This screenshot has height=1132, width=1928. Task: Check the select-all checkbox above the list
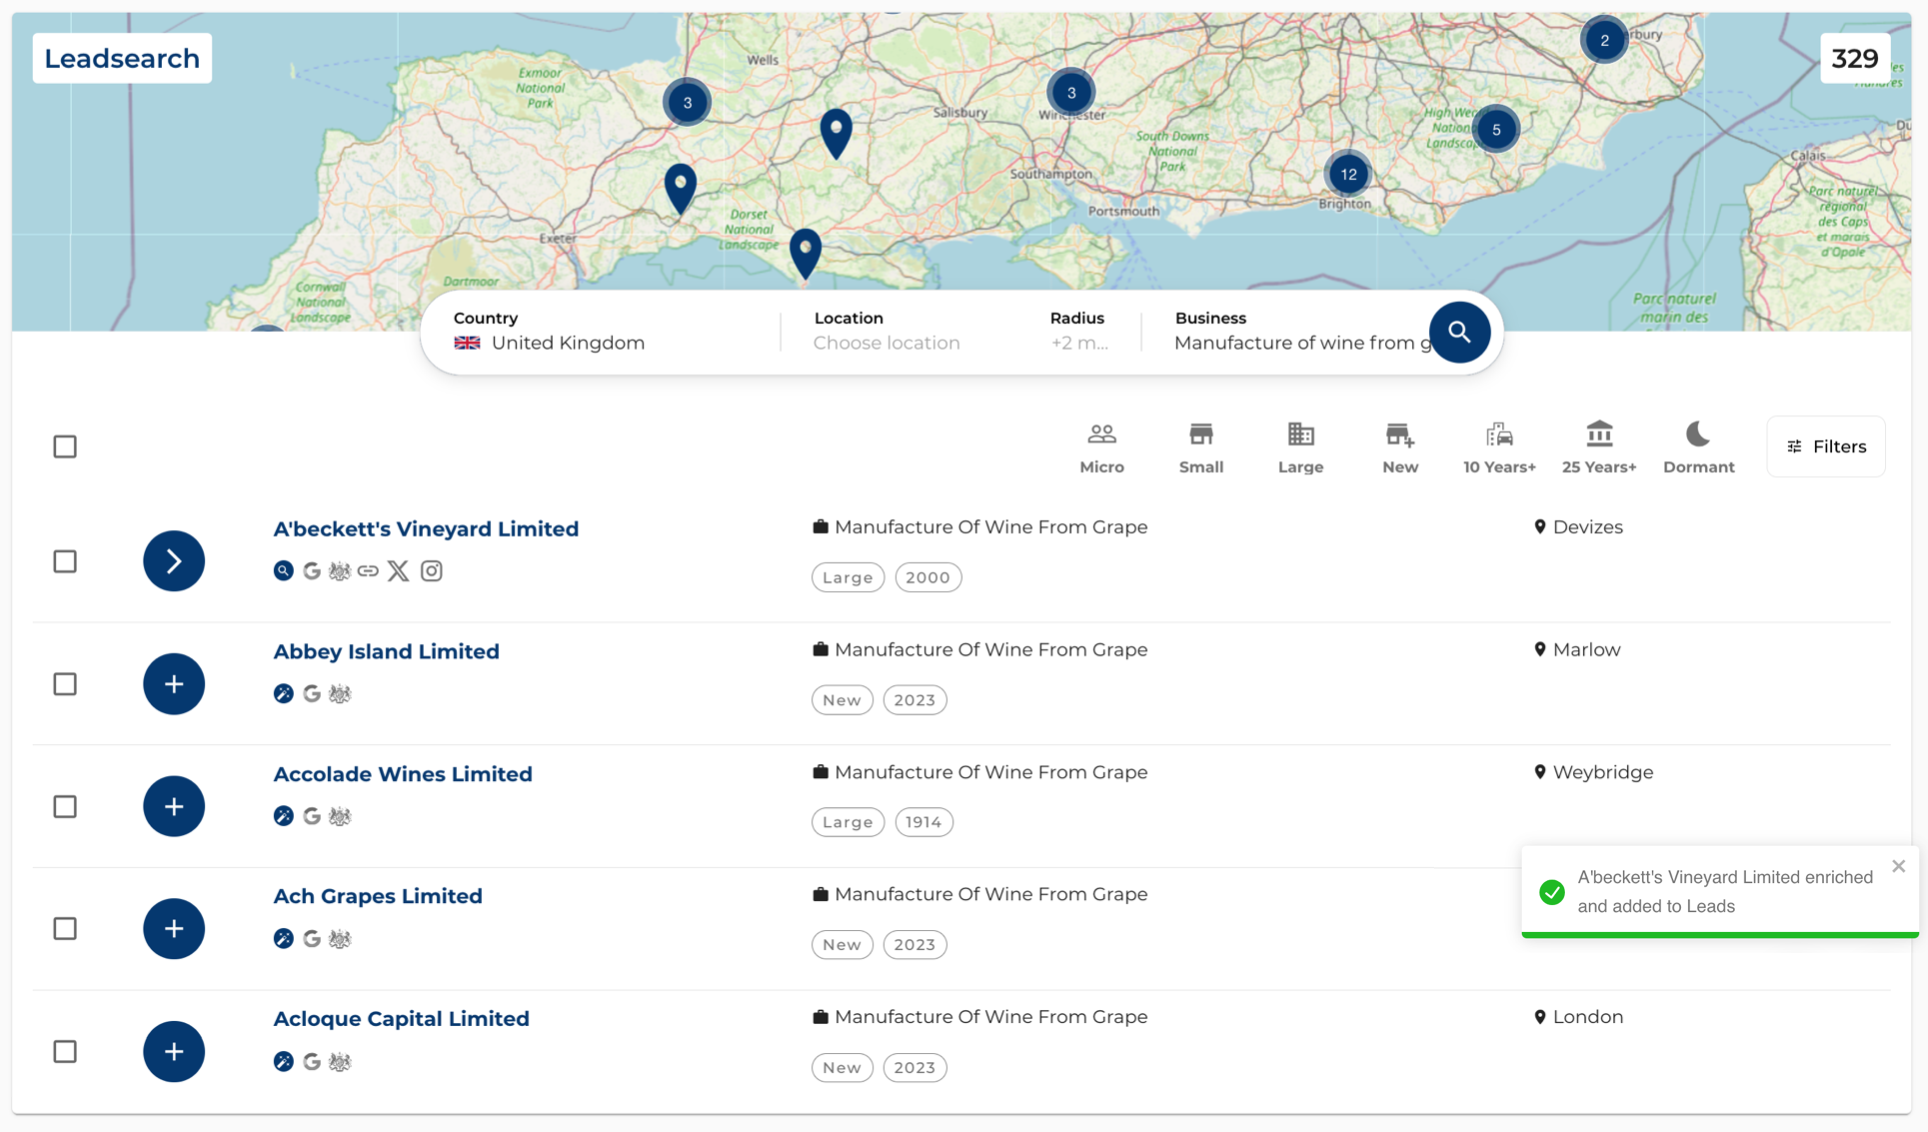pyautogui.click(x=64, y=446)
